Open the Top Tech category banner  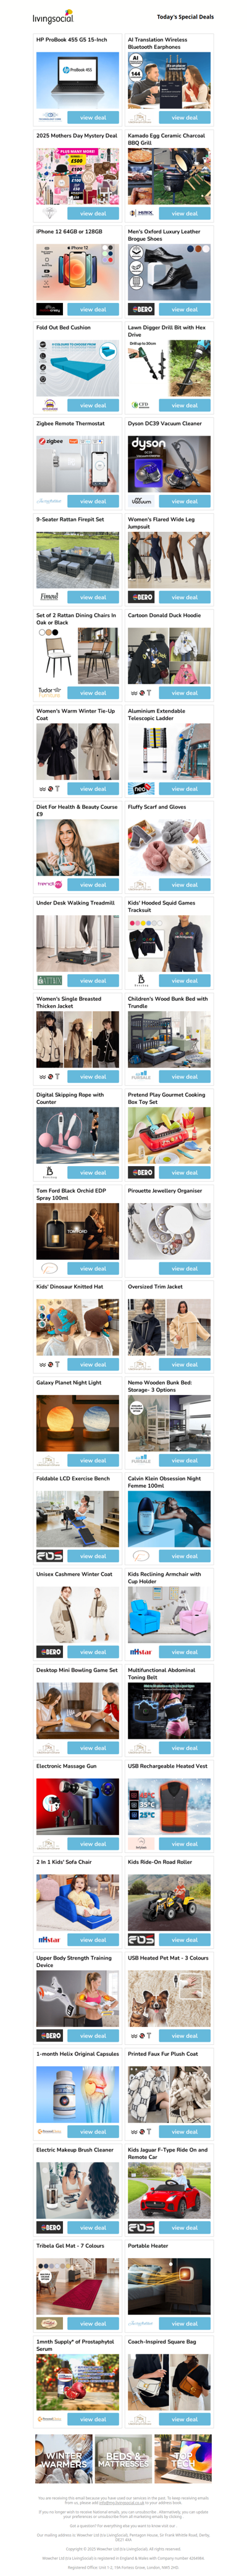(x=183, y=2459)
